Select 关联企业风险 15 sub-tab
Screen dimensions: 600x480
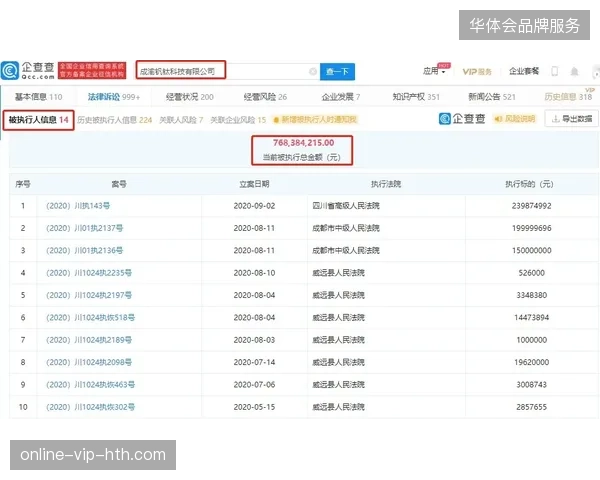[238, 120]
